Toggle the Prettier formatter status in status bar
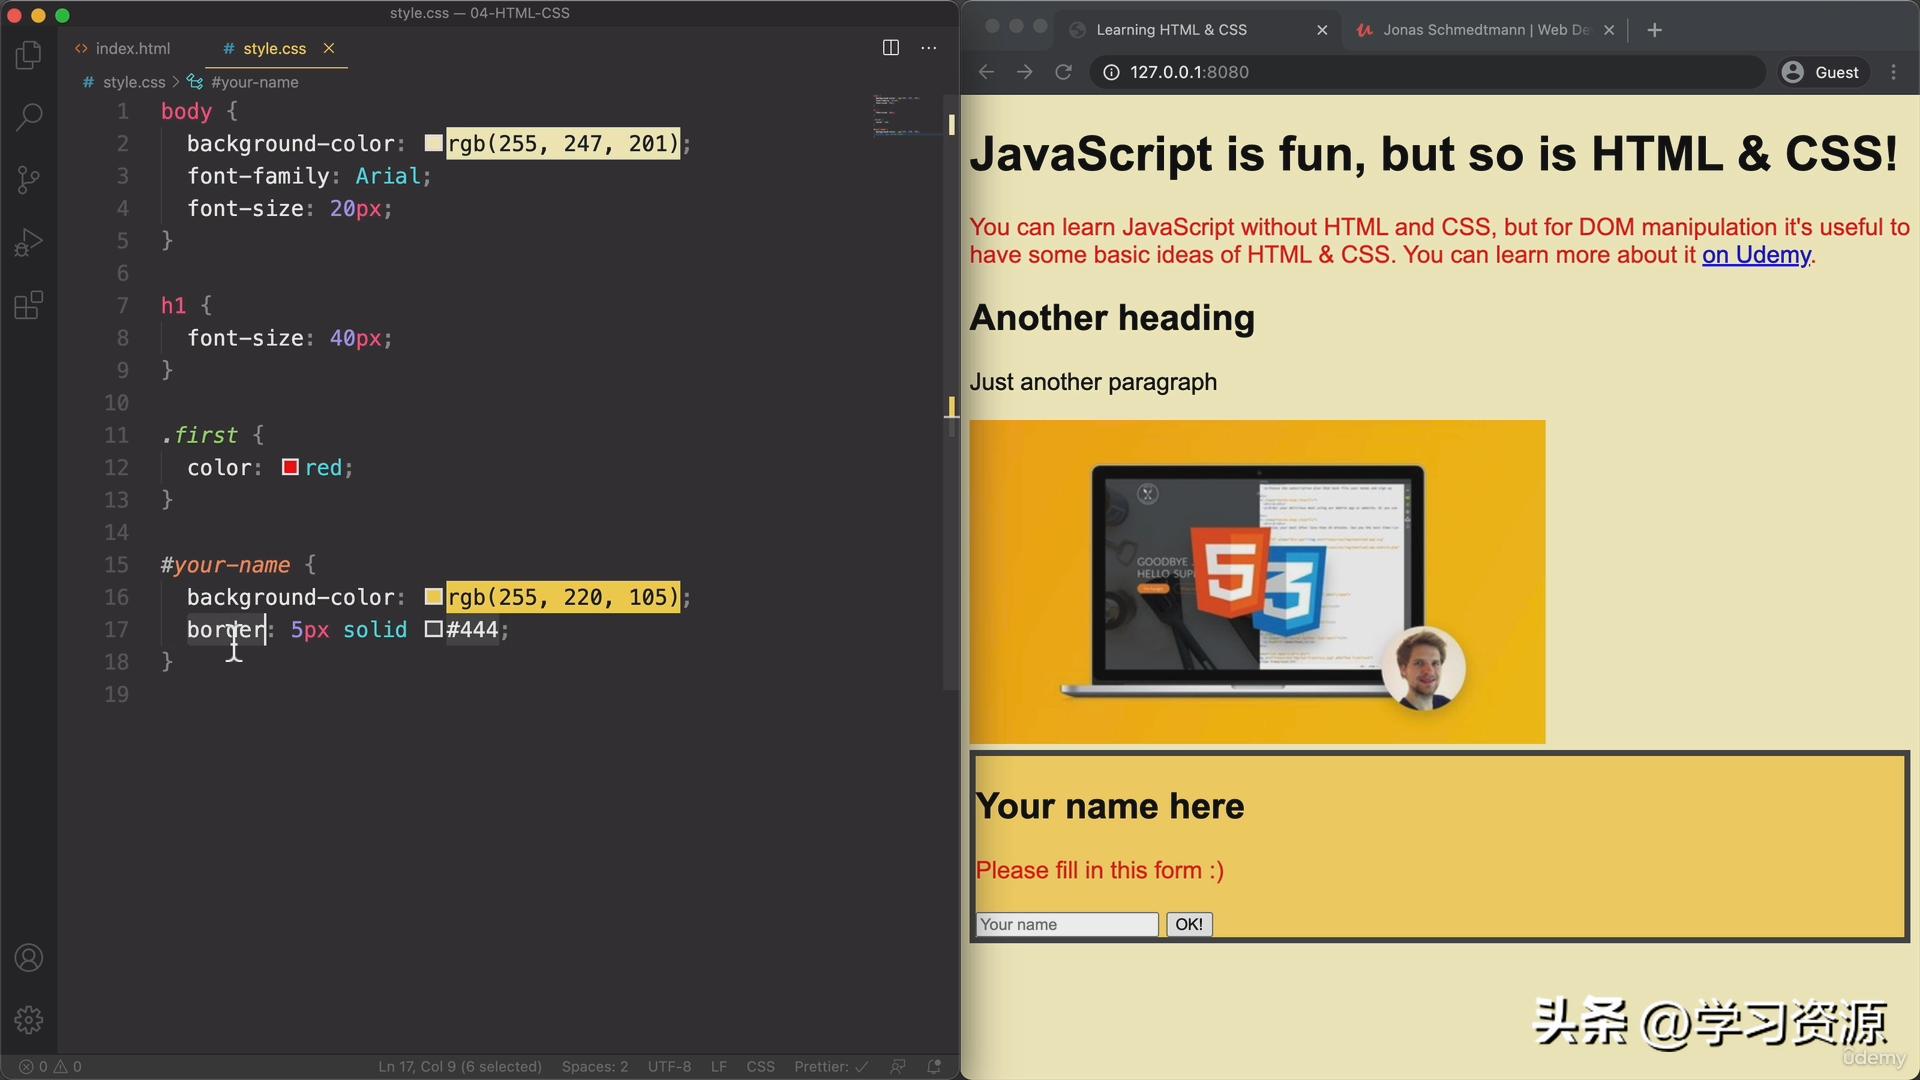Image resolution: width=1920 pixels, height=1080 pixels. click(x=829, y=1066)
